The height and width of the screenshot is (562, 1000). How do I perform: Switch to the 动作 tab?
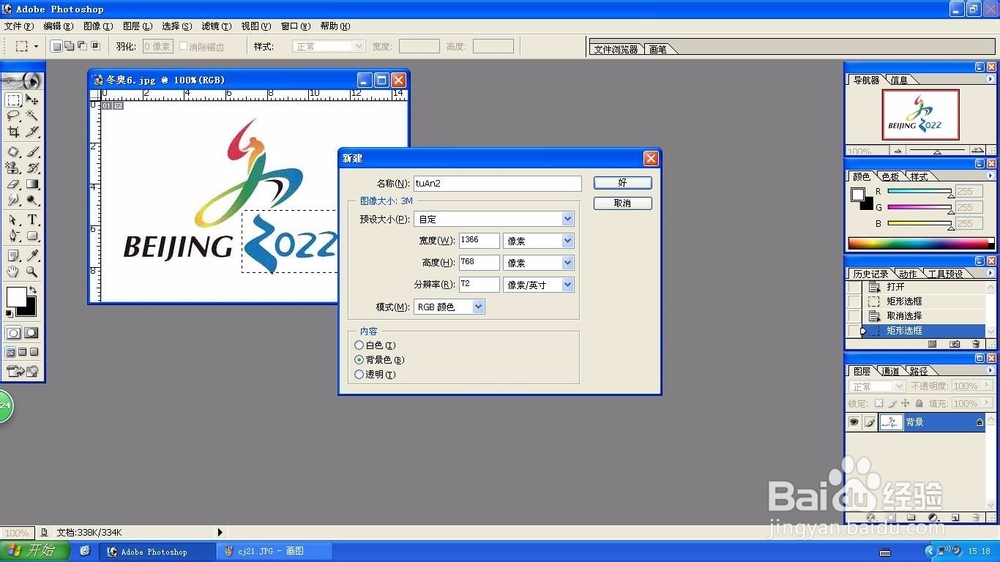(x=908, y=274)
